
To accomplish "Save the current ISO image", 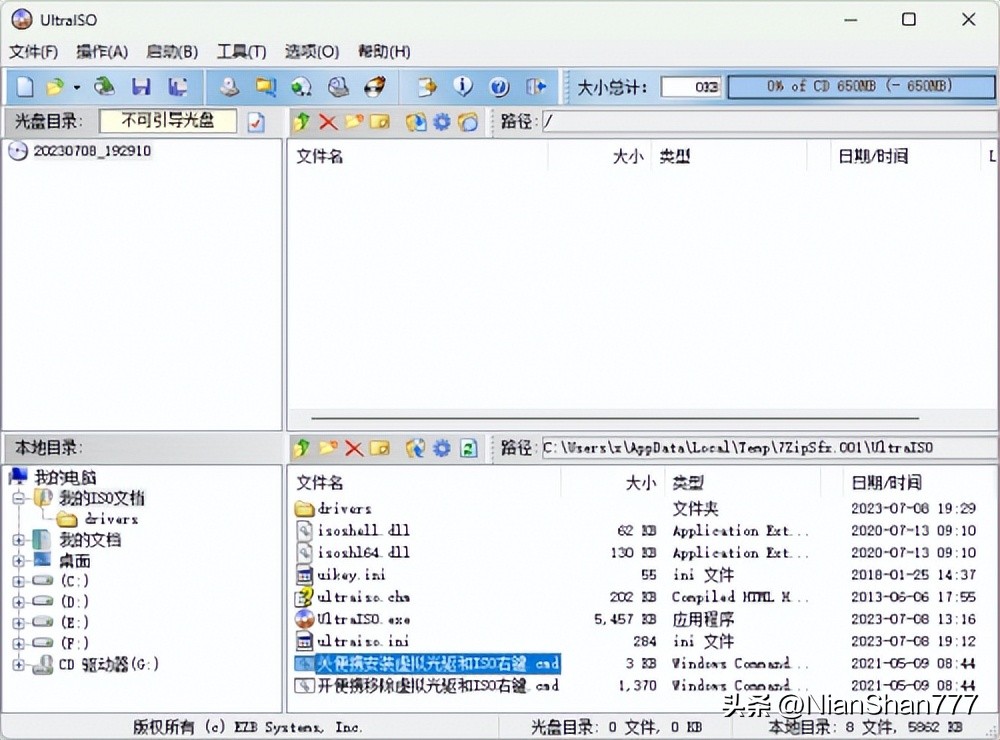I will (x=142, y=87).
